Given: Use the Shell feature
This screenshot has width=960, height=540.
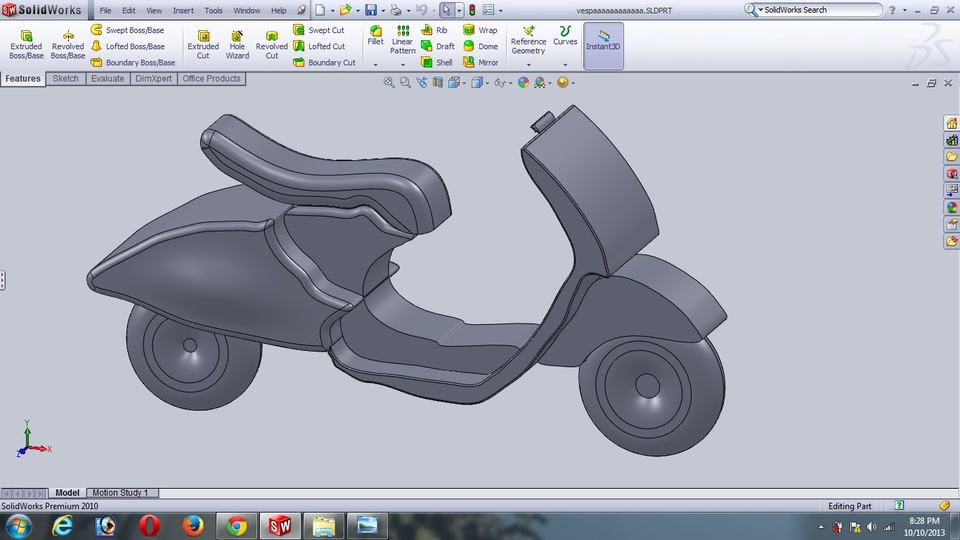Looking at the screenshot, I should (437, 62).
